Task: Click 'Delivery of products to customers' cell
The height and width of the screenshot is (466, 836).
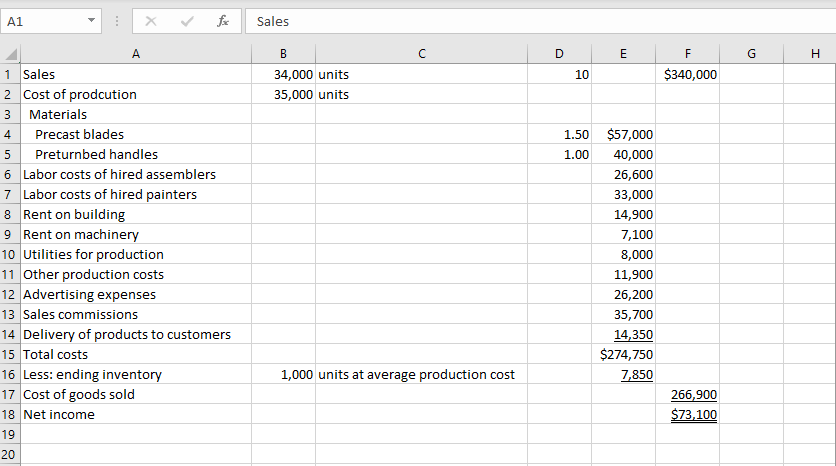Action: (x=136, y=334)
